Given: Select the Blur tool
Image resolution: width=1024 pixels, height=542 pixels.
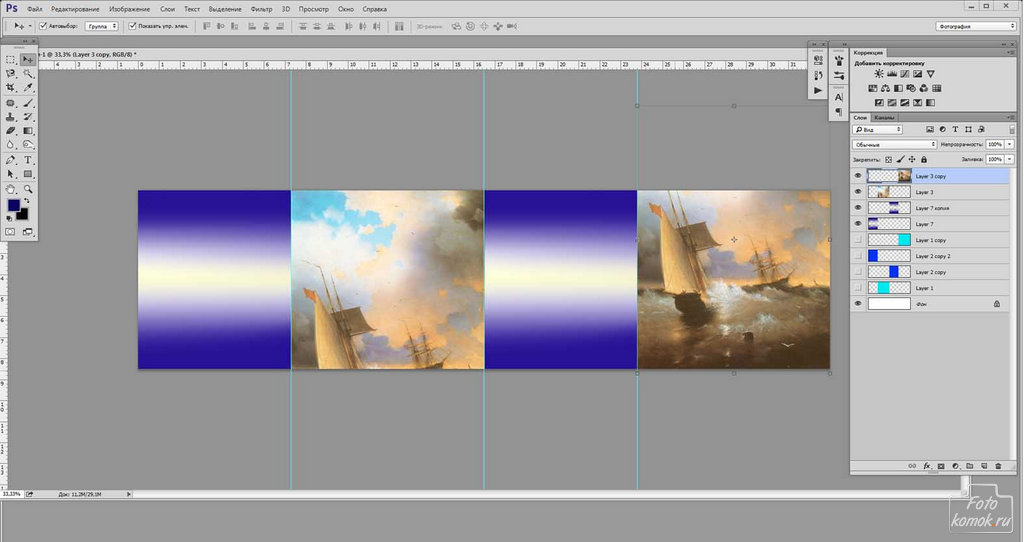Looking at the screenshot, I should (x=10, y=144).
